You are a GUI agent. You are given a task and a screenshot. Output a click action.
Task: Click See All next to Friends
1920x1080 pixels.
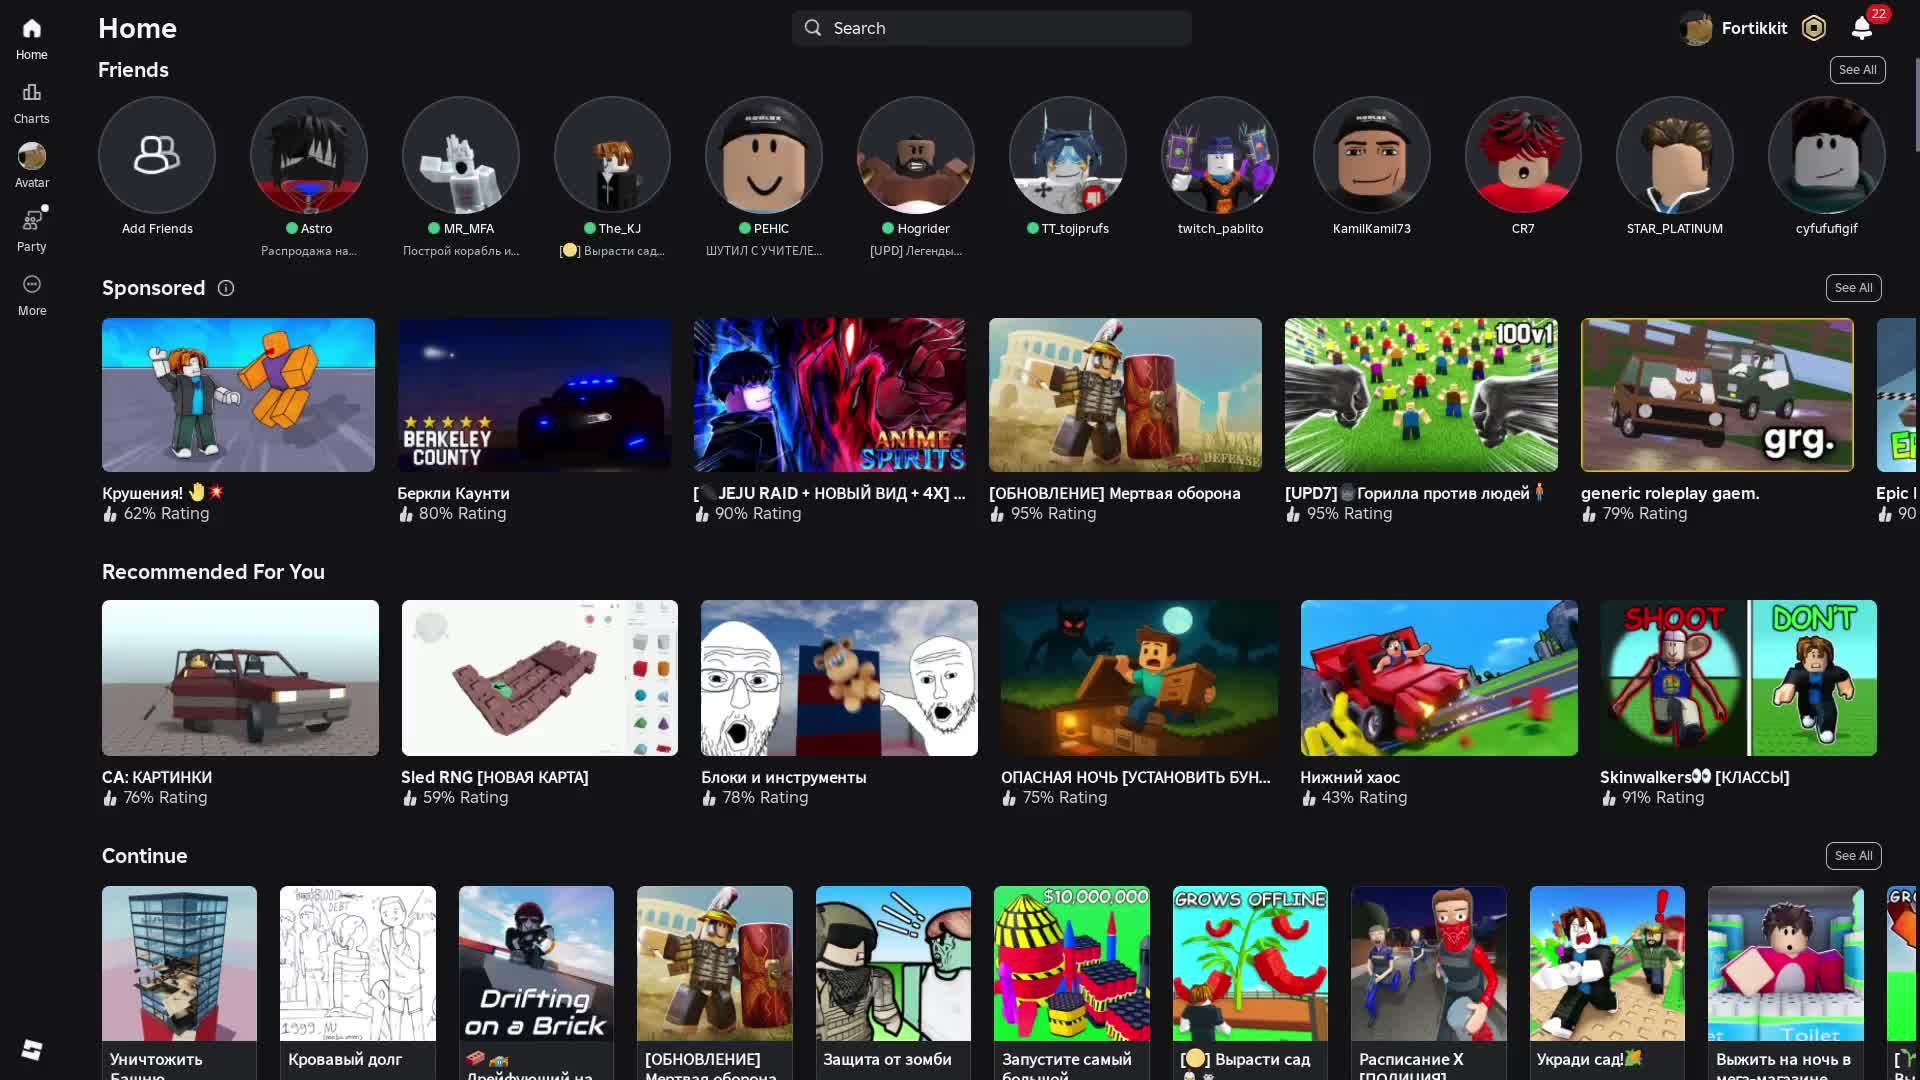1857,70
